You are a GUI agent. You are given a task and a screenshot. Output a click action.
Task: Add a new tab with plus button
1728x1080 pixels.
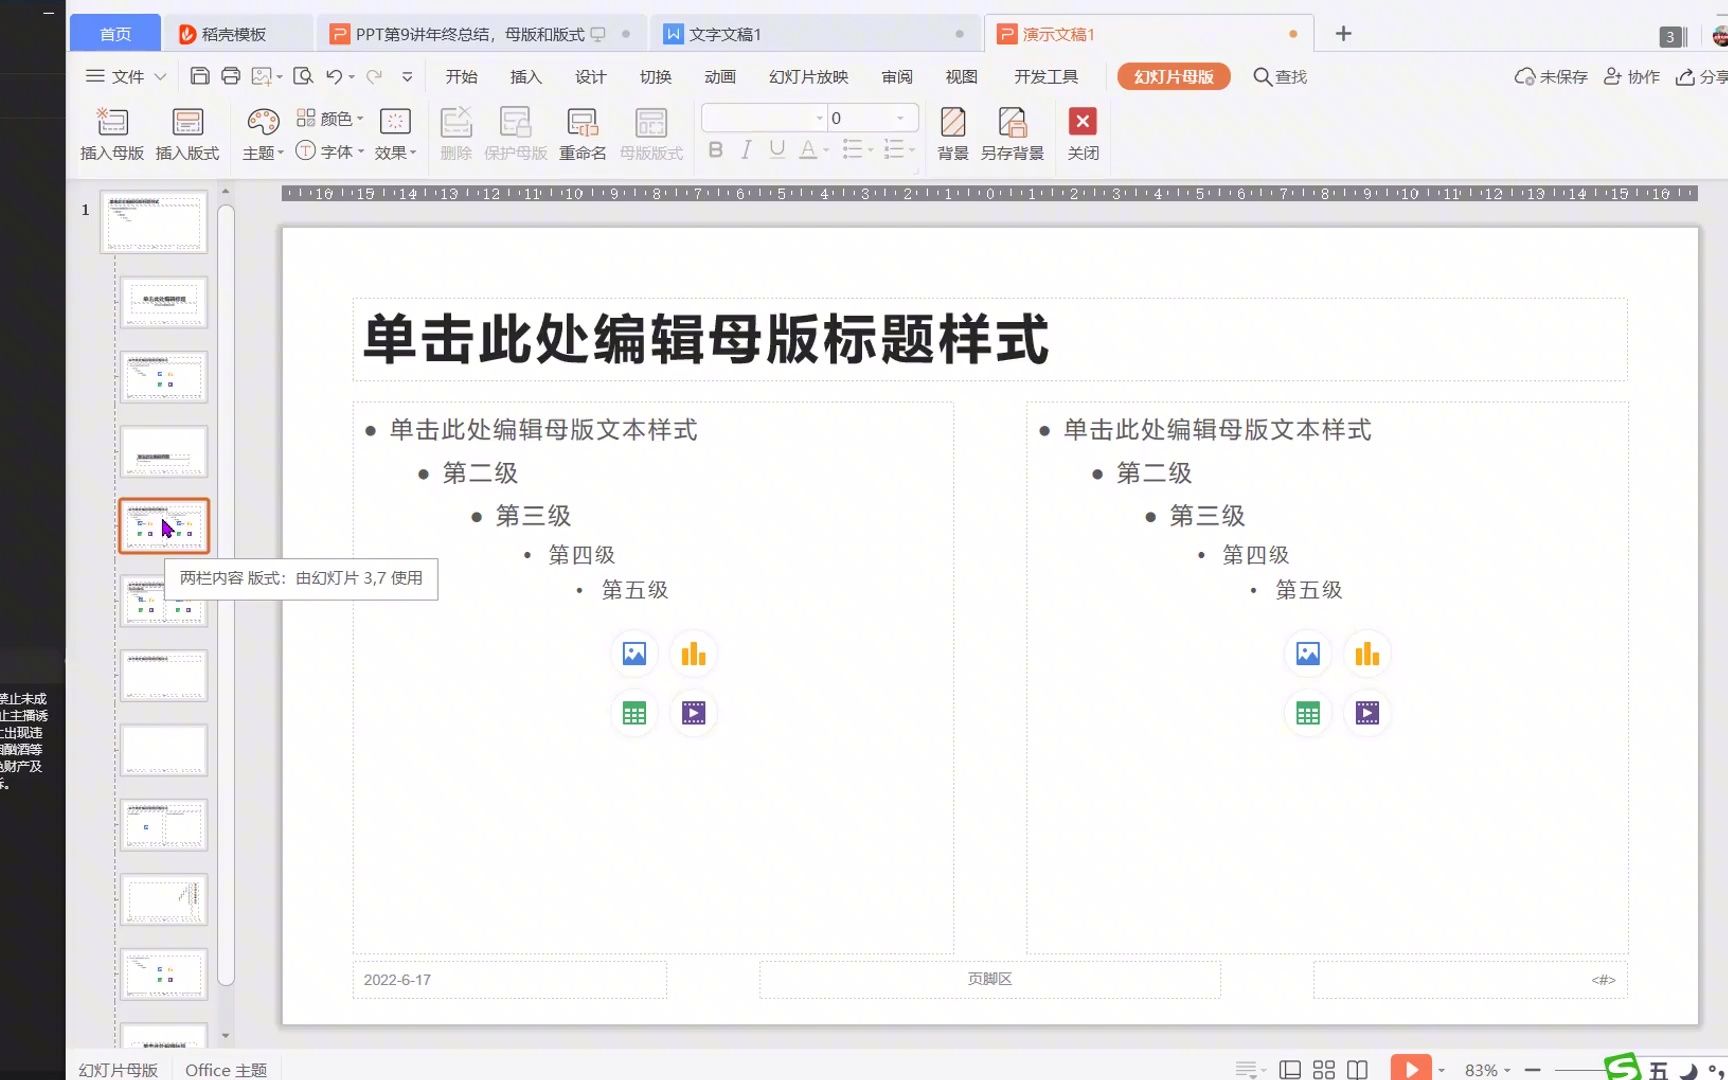click(x=1343, y=34)
